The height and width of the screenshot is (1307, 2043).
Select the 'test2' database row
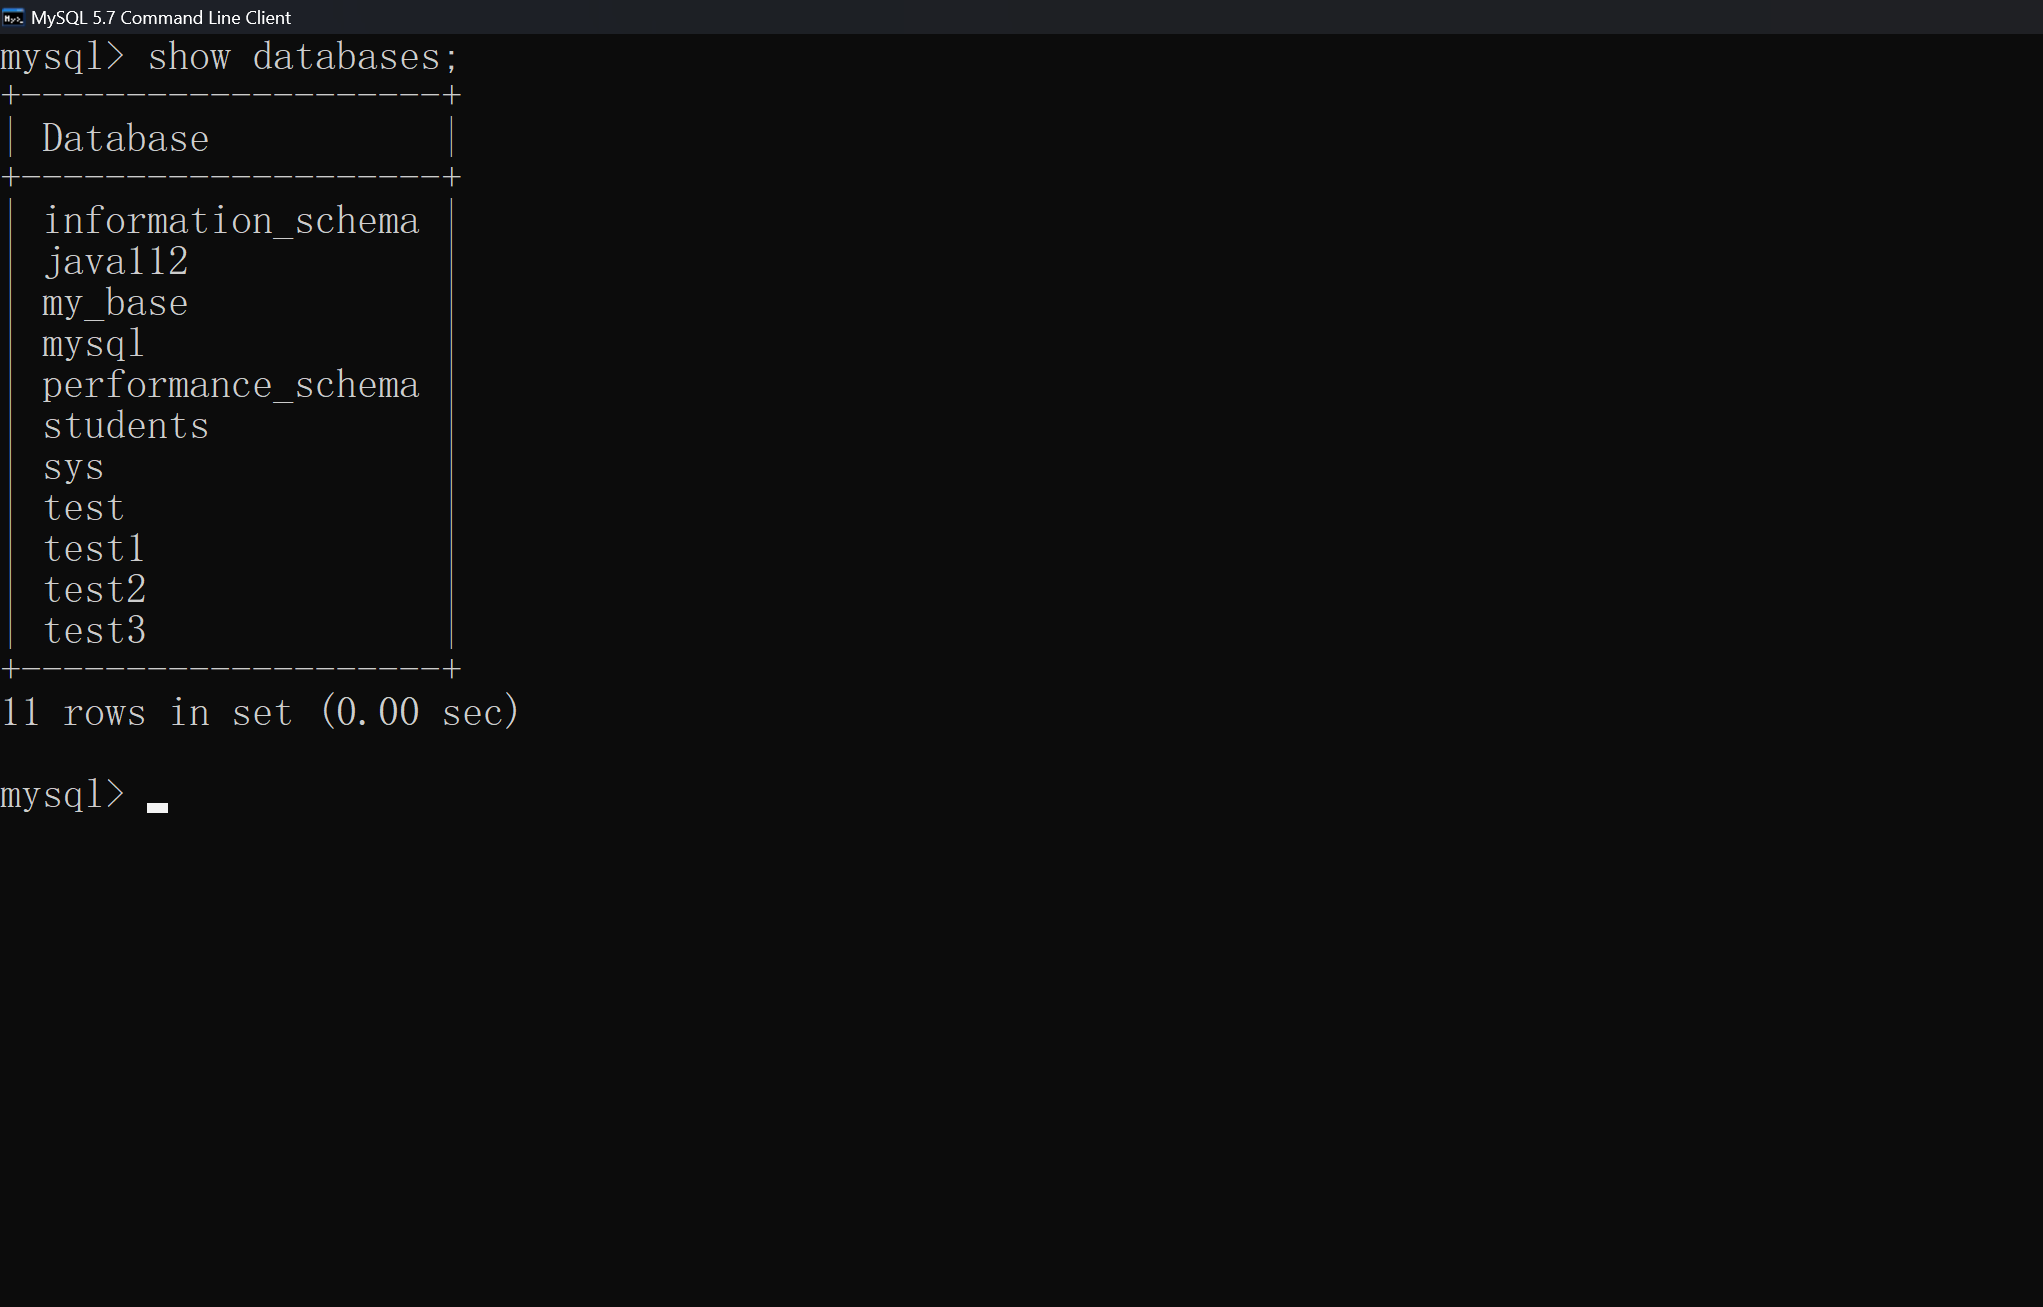point(95,590)
